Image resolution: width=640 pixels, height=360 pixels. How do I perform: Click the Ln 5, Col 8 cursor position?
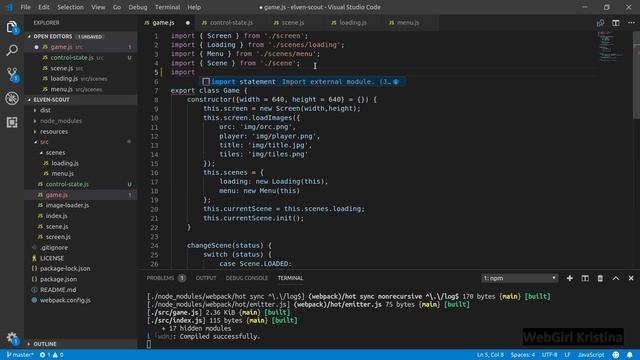(x=490, y=355)
